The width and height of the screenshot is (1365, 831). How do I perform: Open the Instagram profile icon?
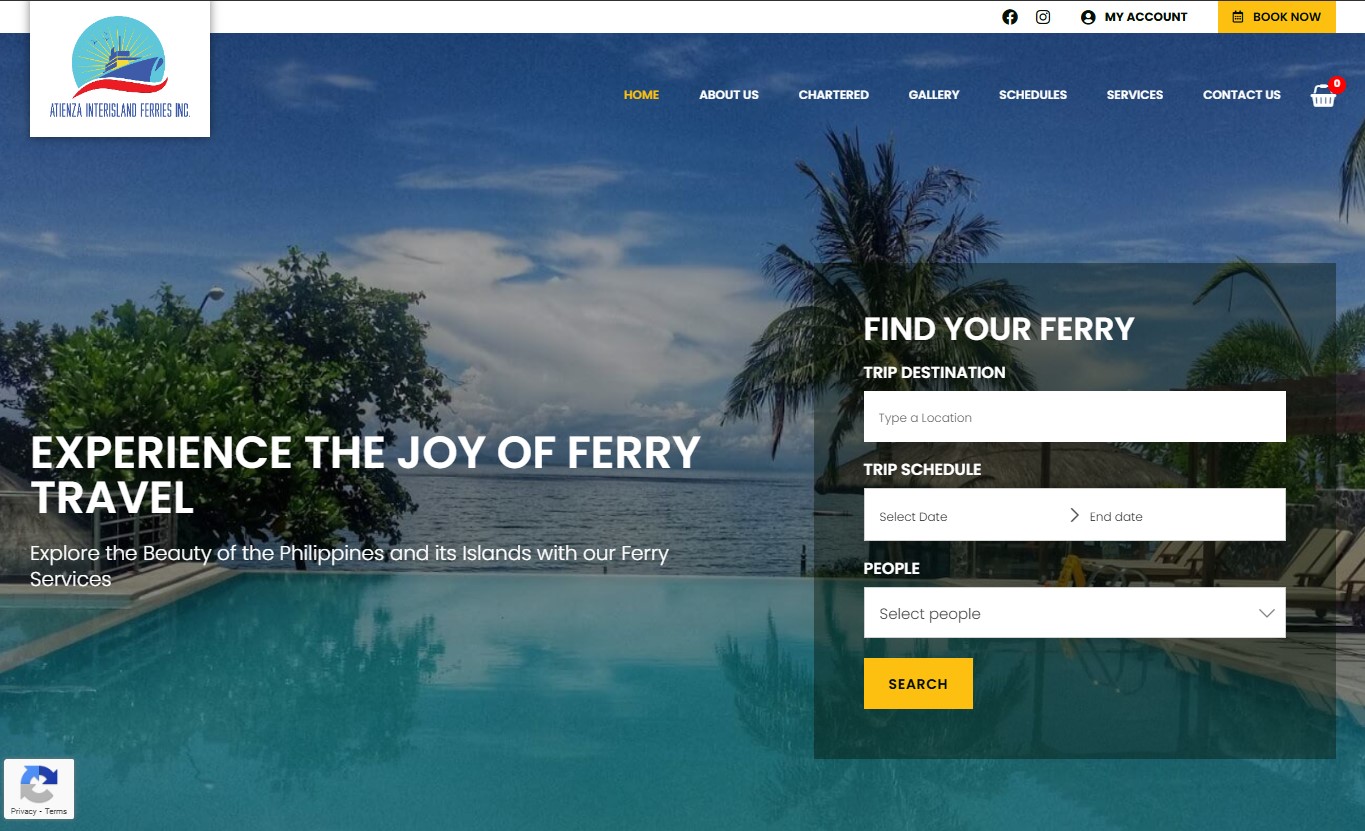1043,17
